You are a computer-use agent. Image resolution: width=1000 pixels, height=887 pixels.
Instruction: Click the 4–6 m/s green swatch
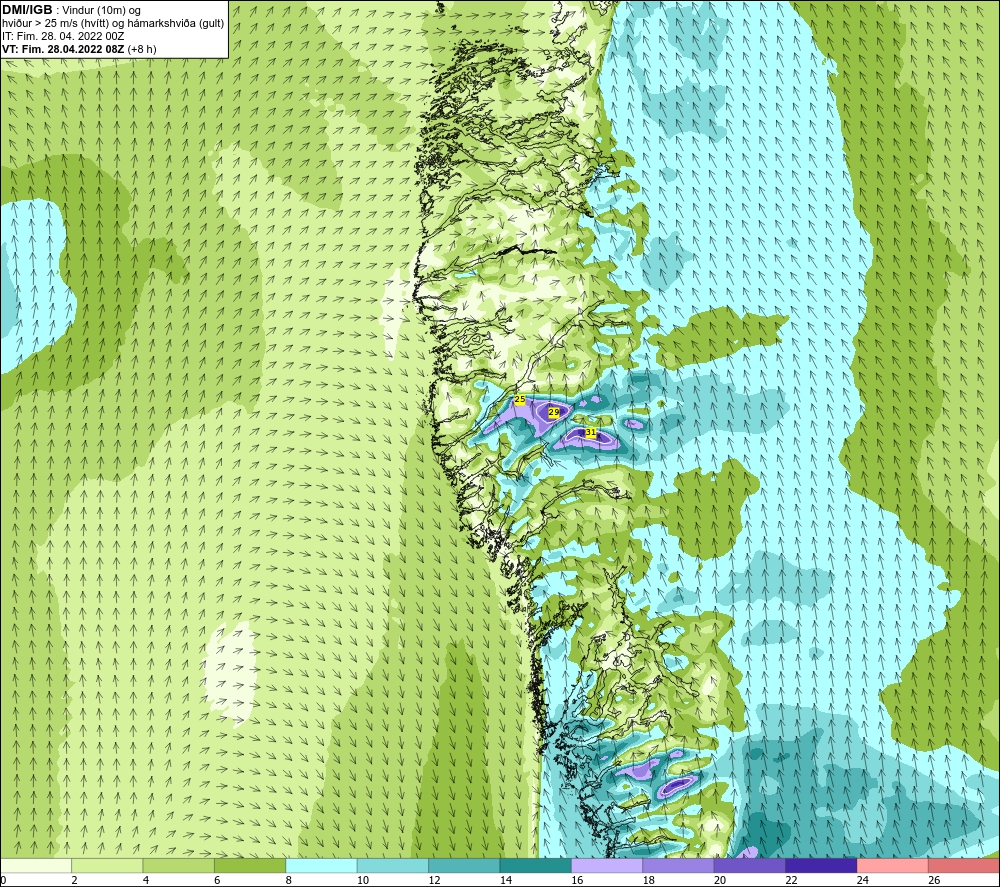coord(179,865)
